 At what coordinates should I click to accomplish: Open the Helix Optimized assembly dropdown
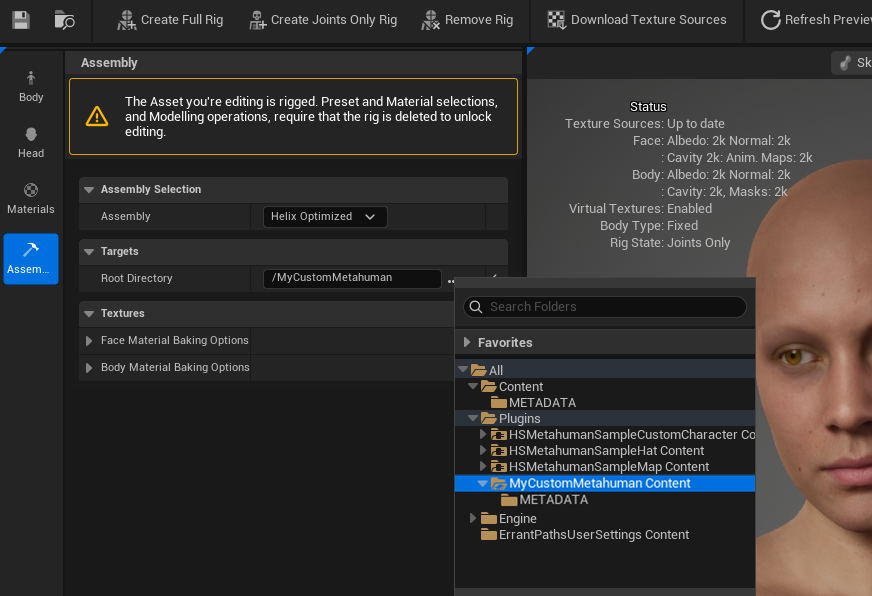point(325,216)
